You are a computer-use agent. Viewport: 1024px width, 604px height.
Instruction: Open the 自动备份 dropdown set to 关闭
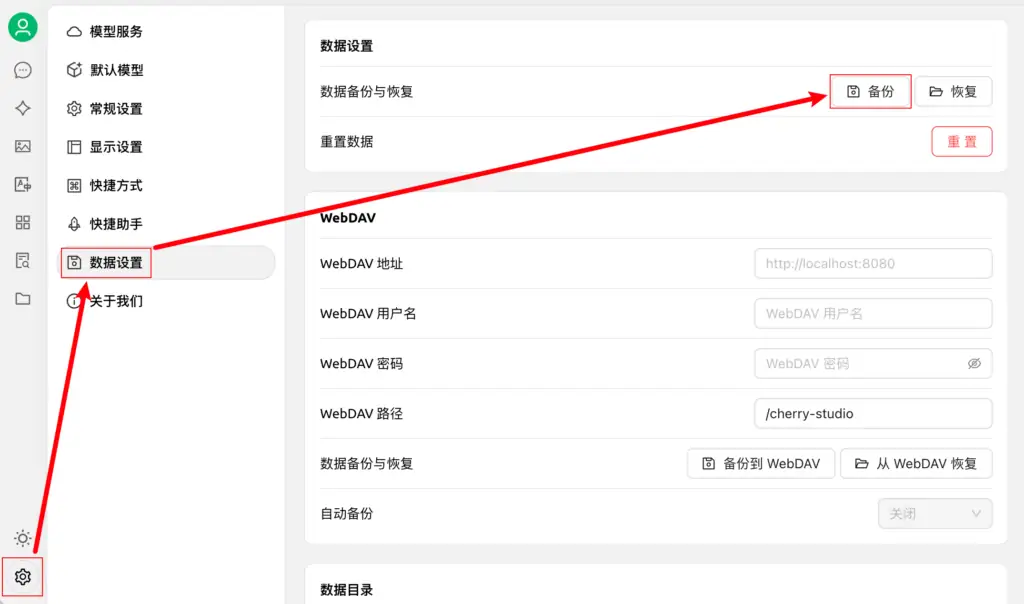pos(935,513)
